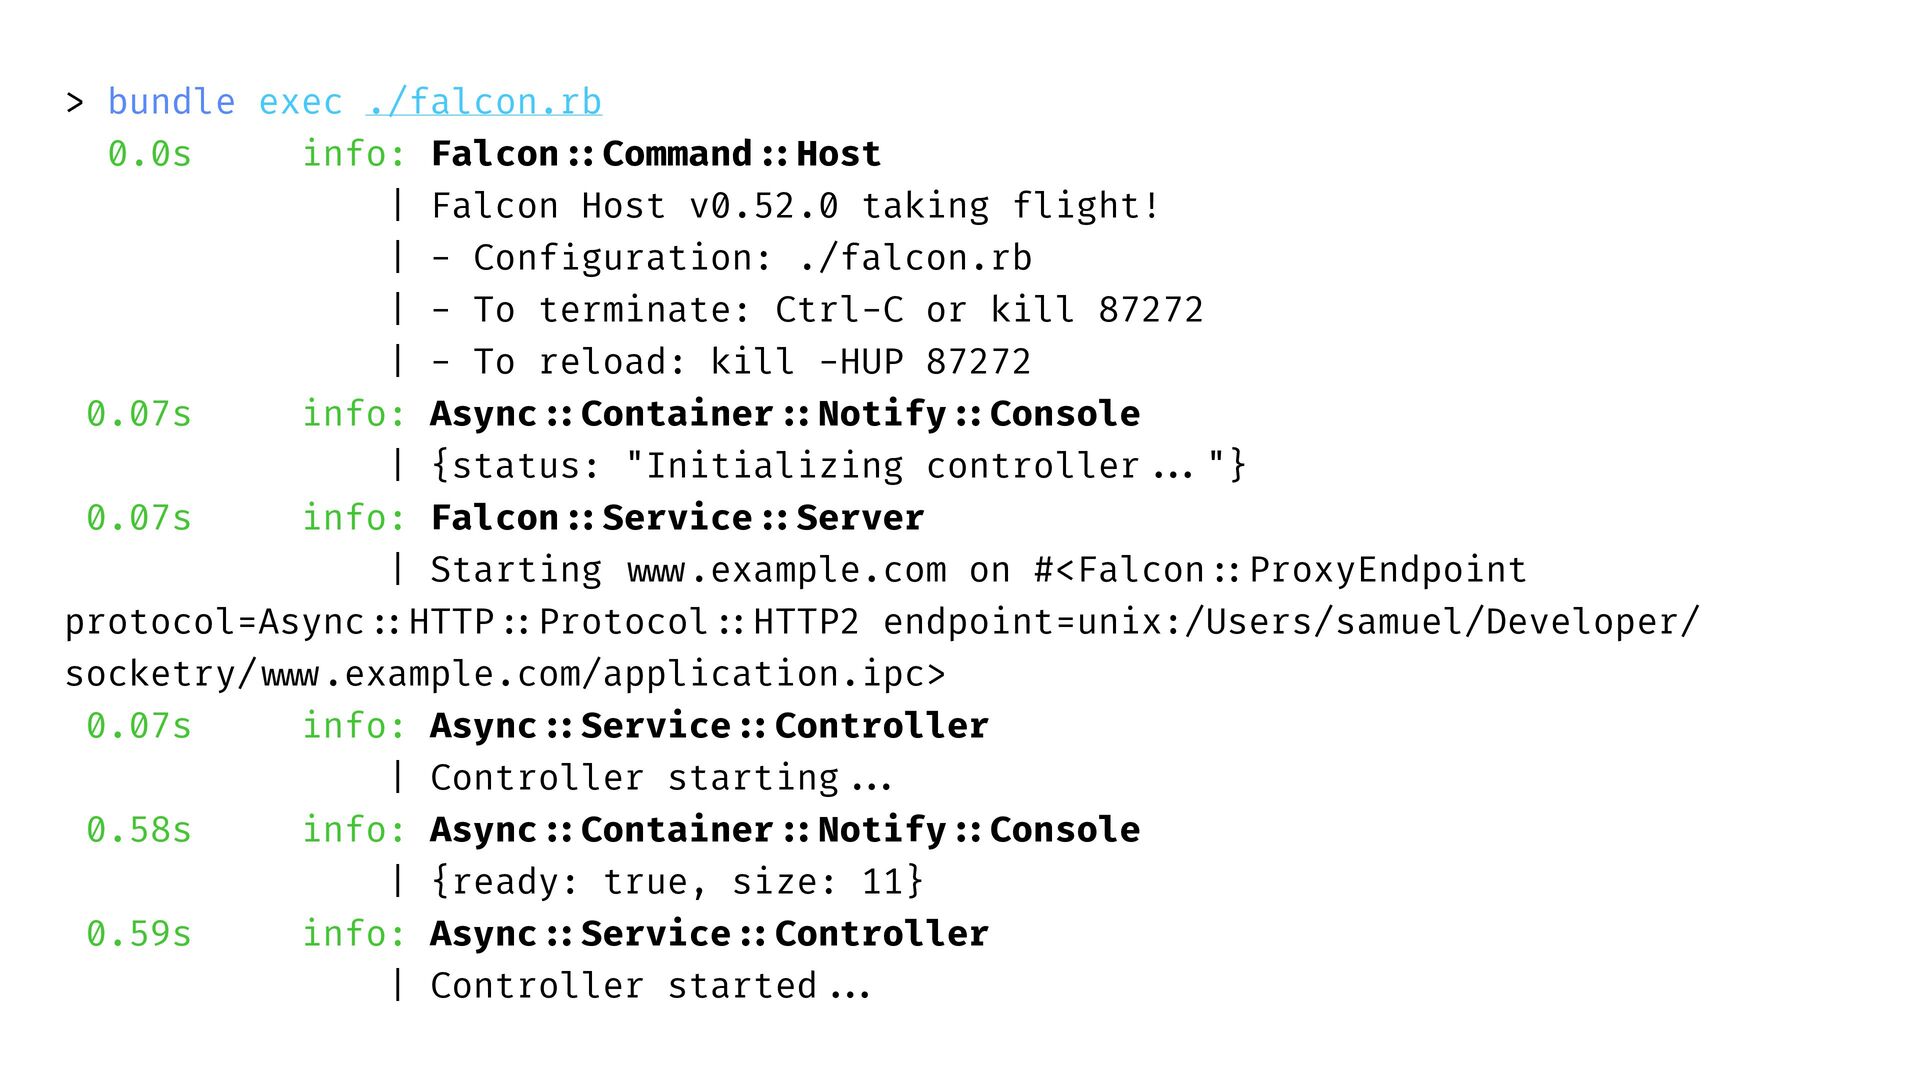This screenshot has height=1080, width=1920.
Task: Click the protocol=Async::HTTP::Protocol::HTTP2 text
Action: click(462, 622)
